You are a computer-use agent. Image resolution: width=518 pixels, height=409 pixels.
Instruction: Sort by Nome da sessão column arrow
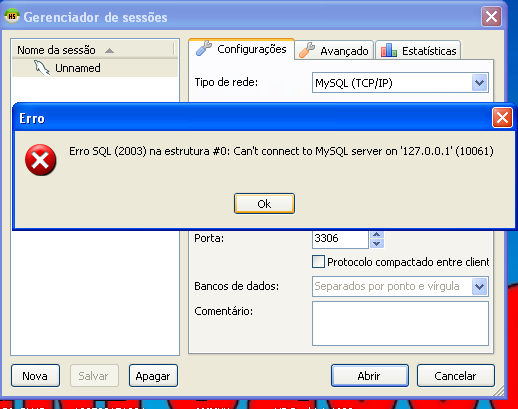pyautogui.click(x=109, y=51)
